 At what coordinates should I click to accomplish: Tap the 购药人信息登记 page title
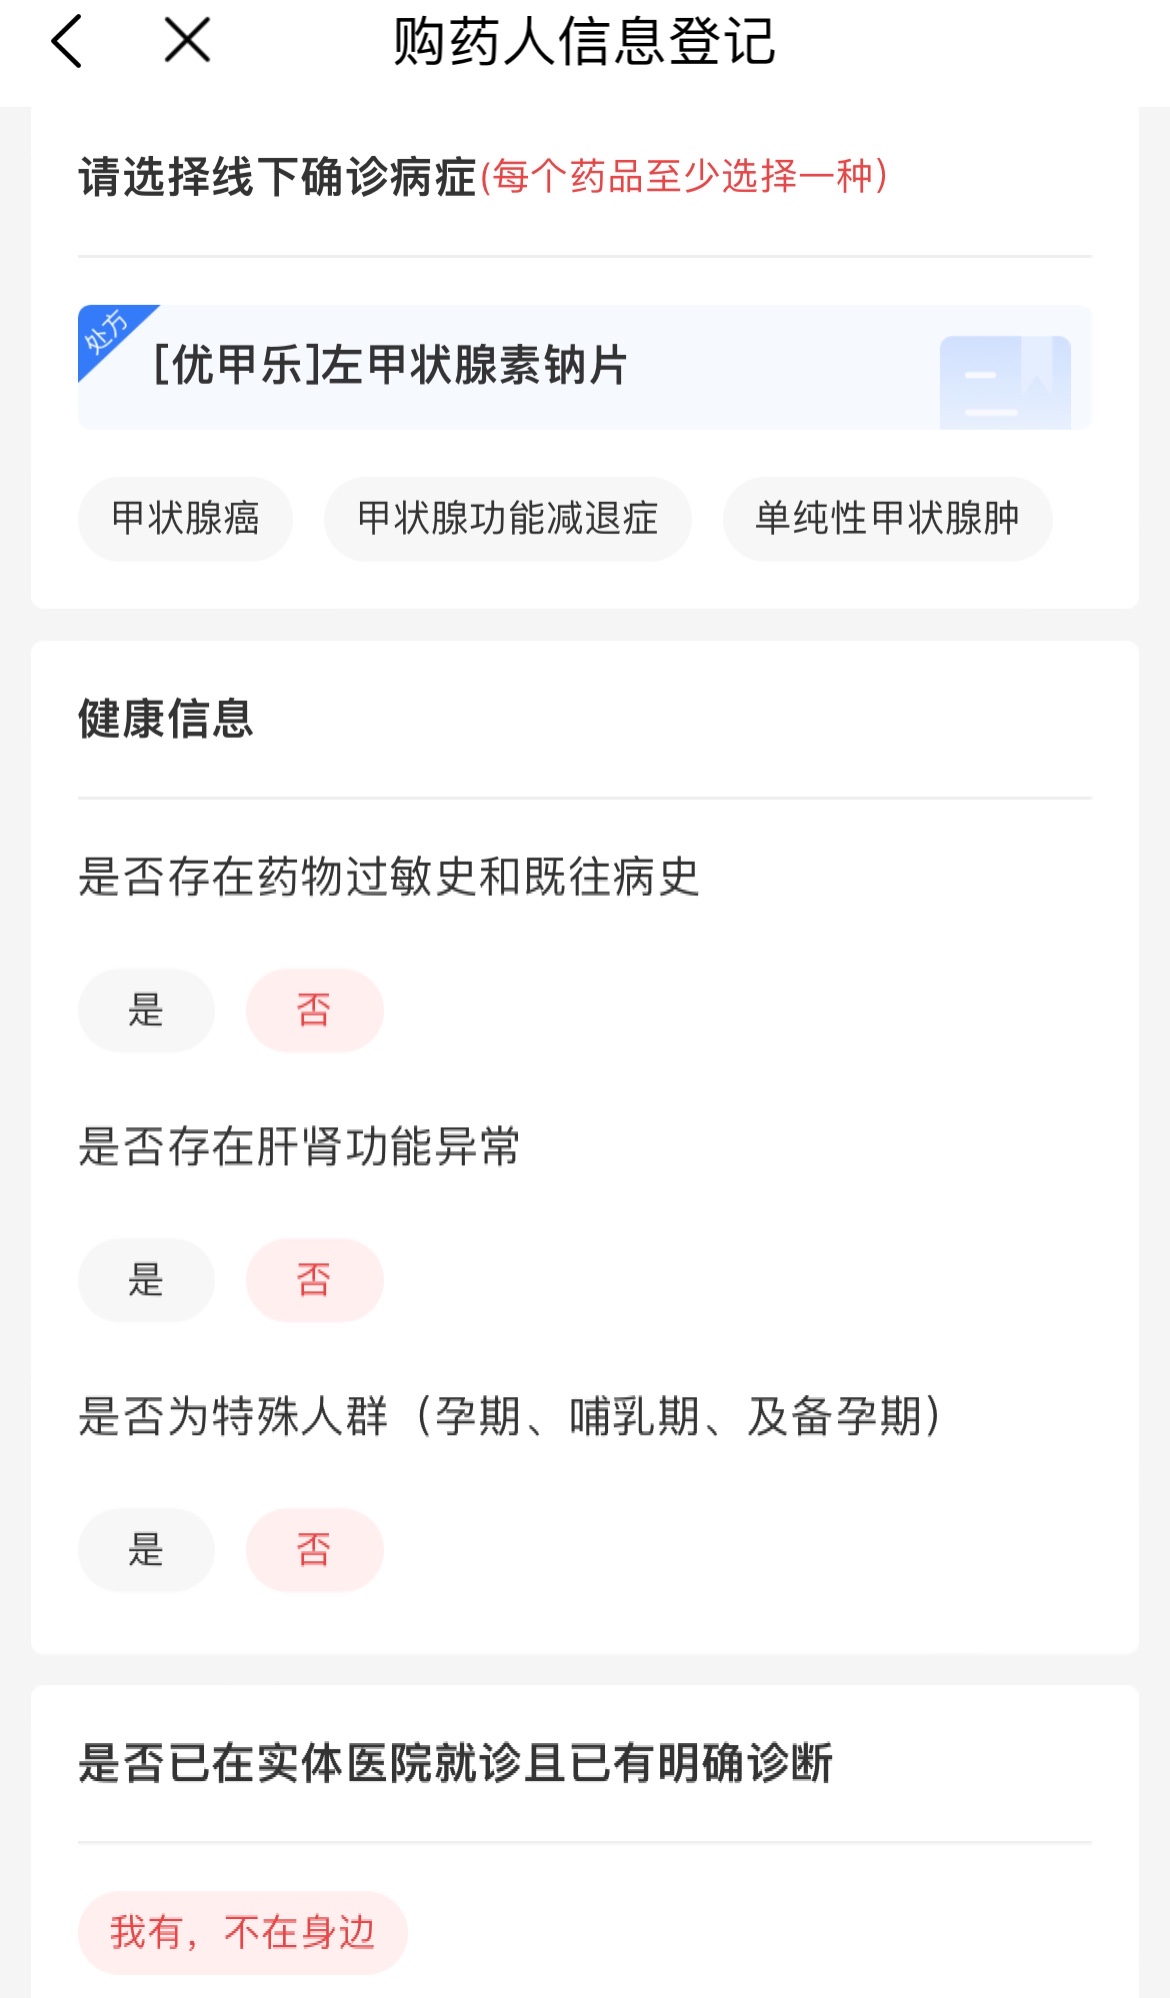pos(584,42)
